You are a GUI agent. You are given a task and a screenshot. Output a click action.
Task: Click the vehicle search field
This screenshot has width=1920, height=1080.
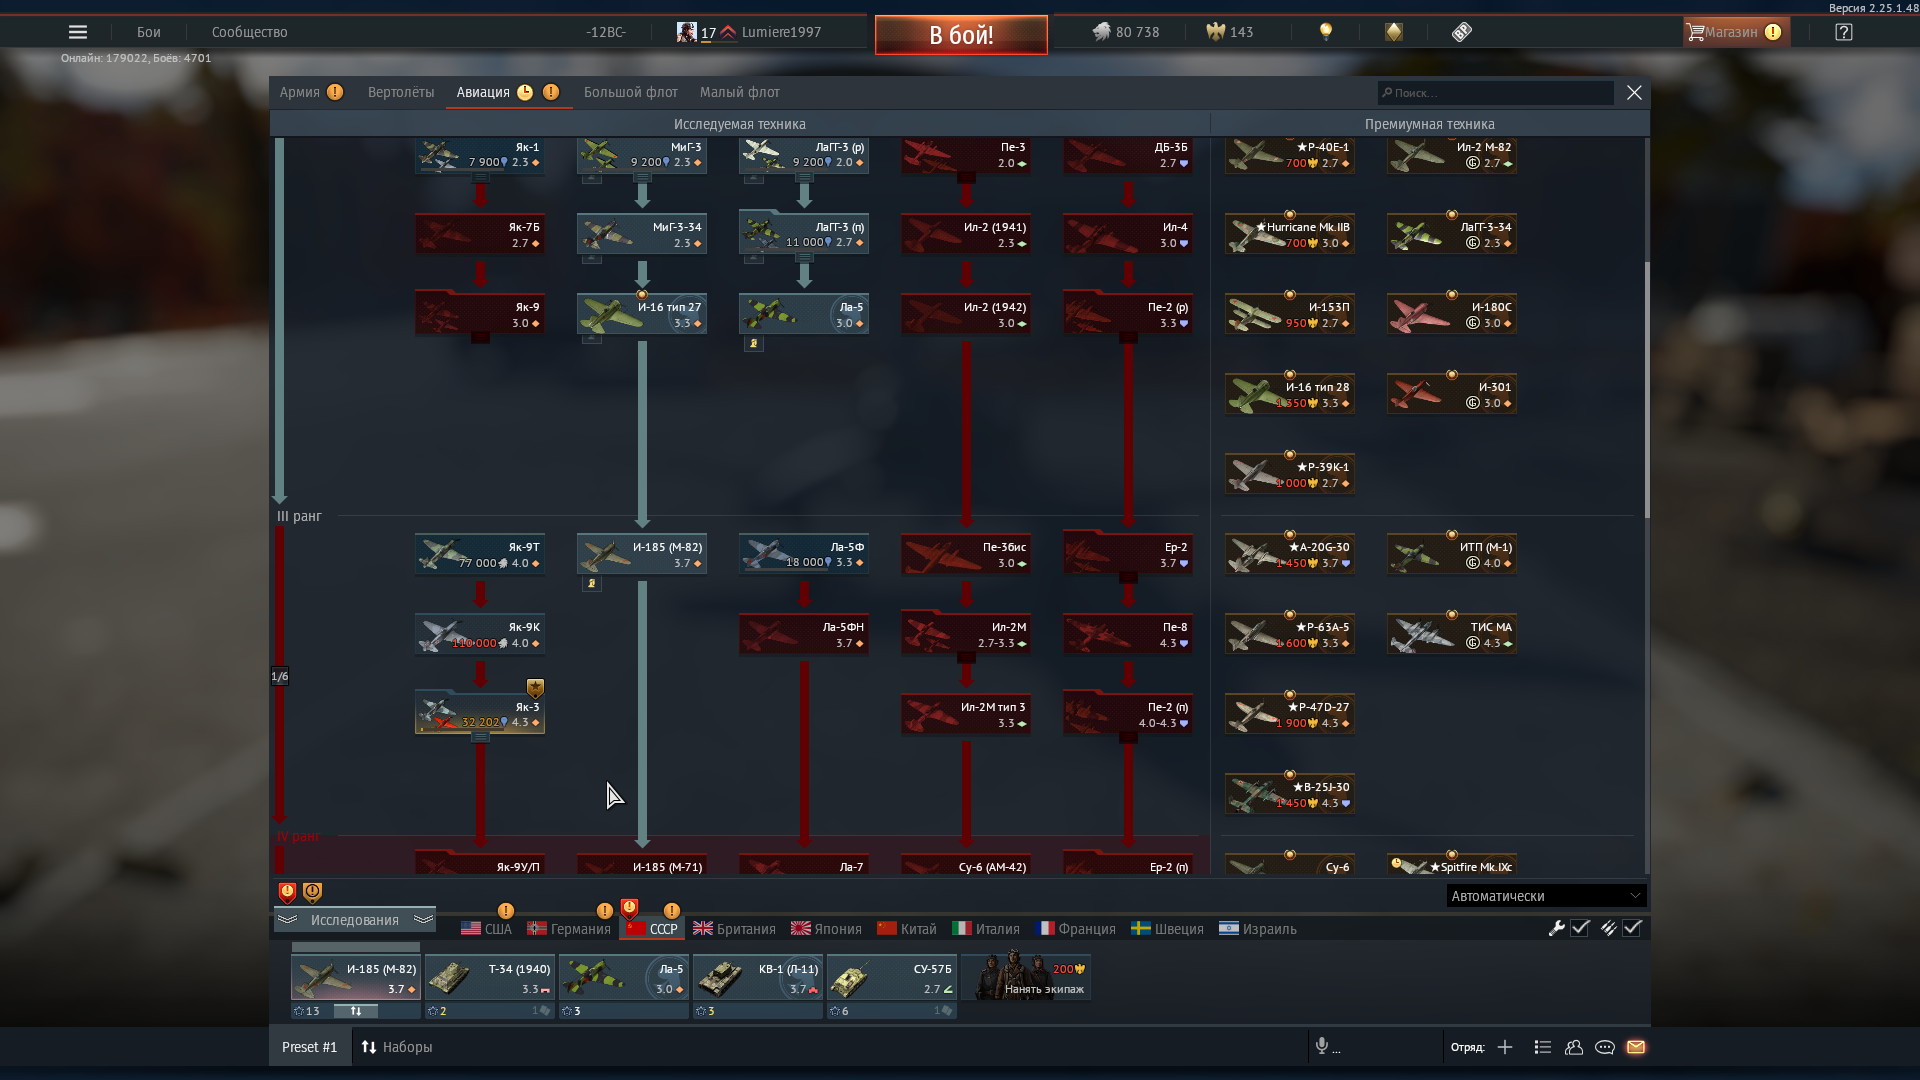[x=1496, y=93]
